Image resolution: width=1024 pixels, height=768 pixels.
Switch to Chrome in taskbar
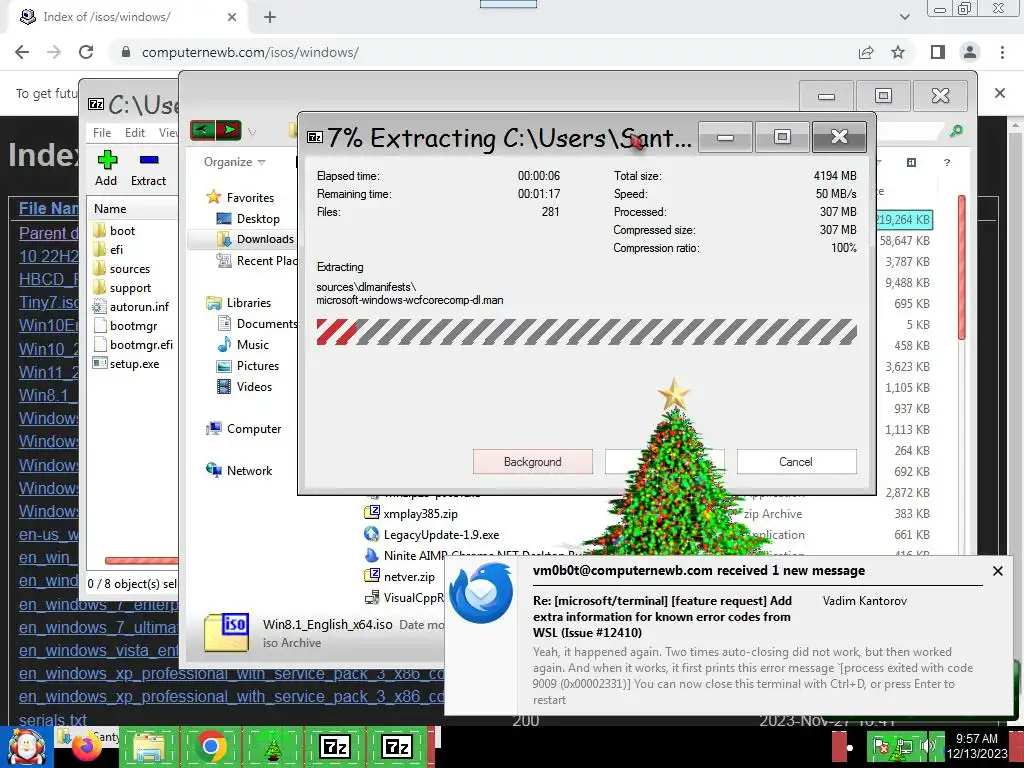[x=210, y=746]
